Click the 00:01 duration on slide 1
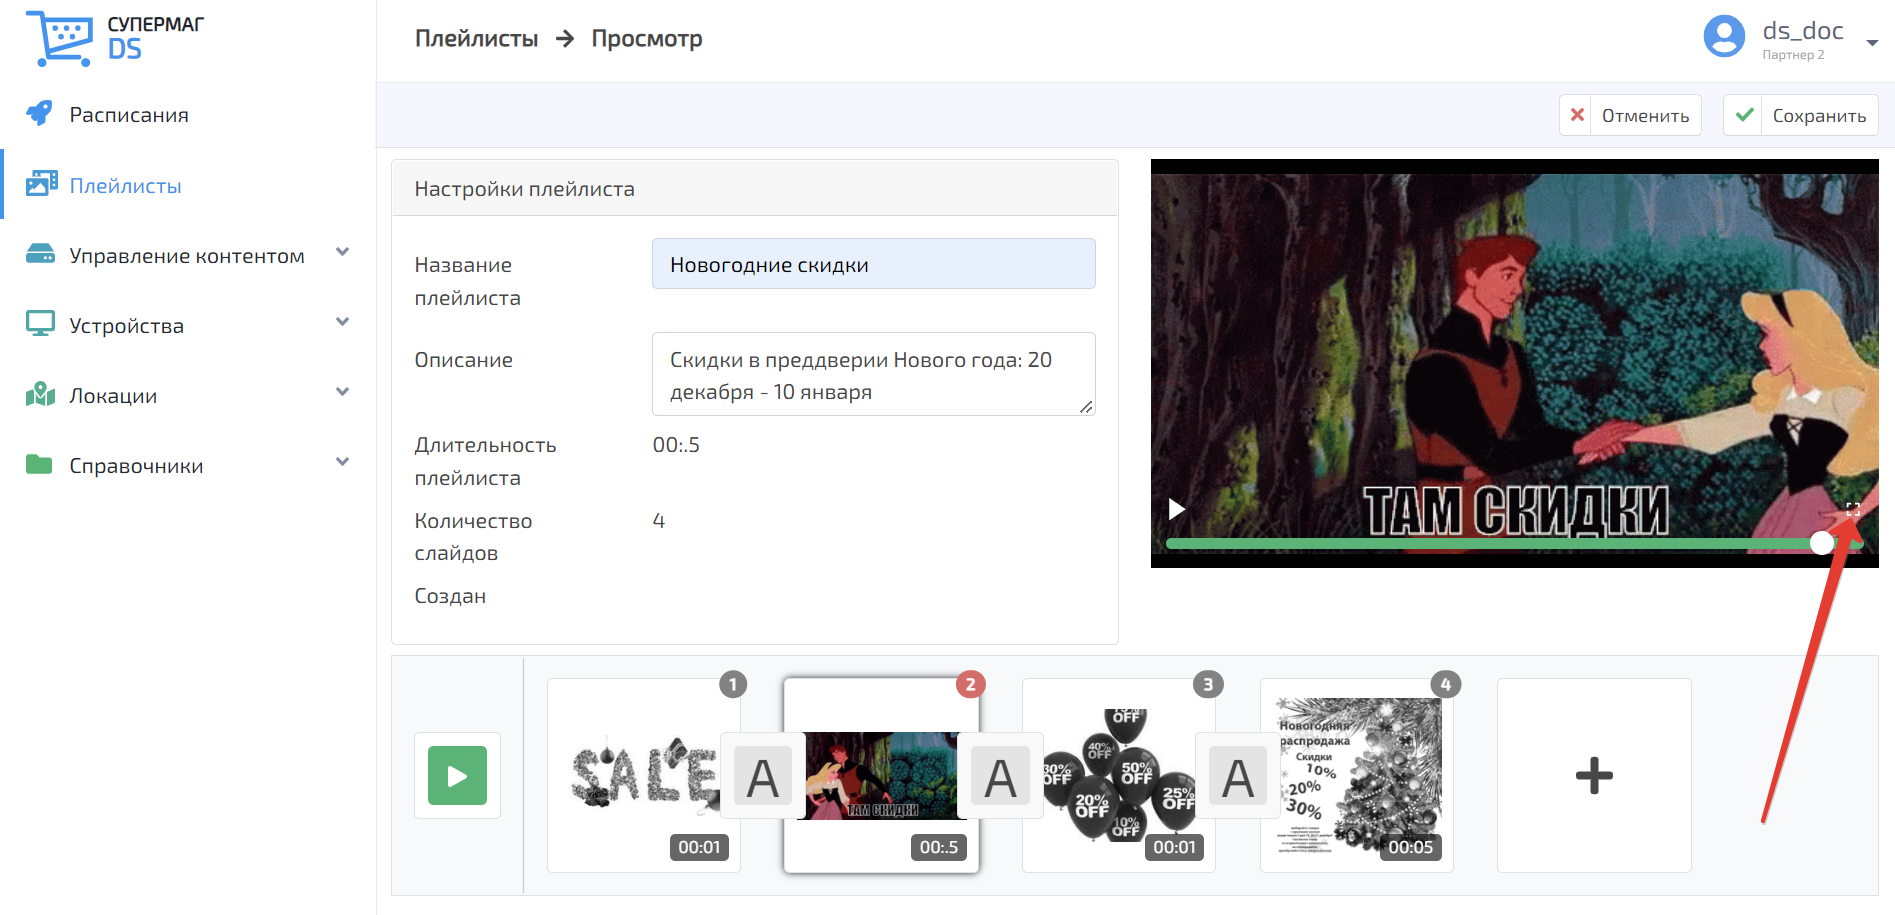Viewport: 1895px width, 915px height. (x=699, y=847)
